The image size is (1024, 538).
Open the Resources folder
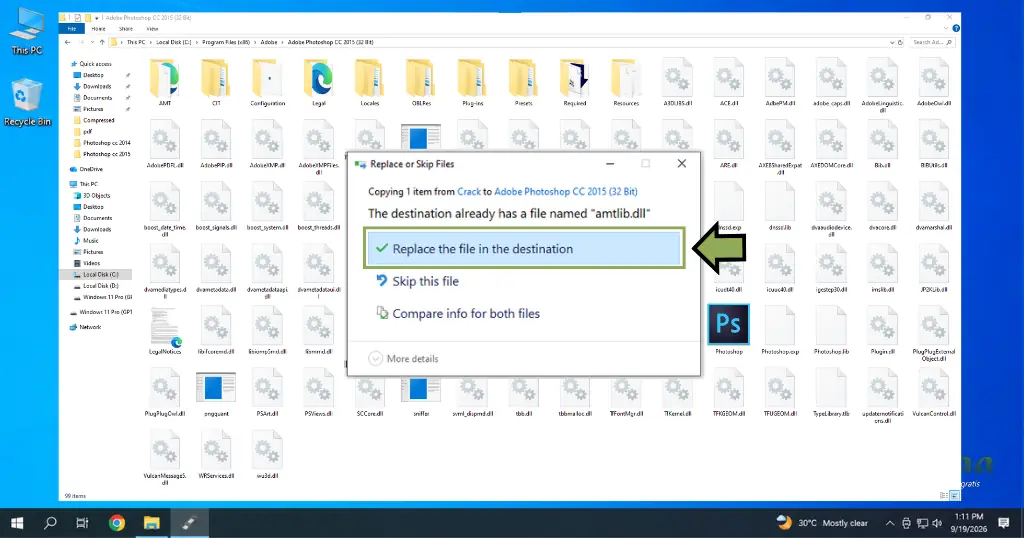pos(626,82)
